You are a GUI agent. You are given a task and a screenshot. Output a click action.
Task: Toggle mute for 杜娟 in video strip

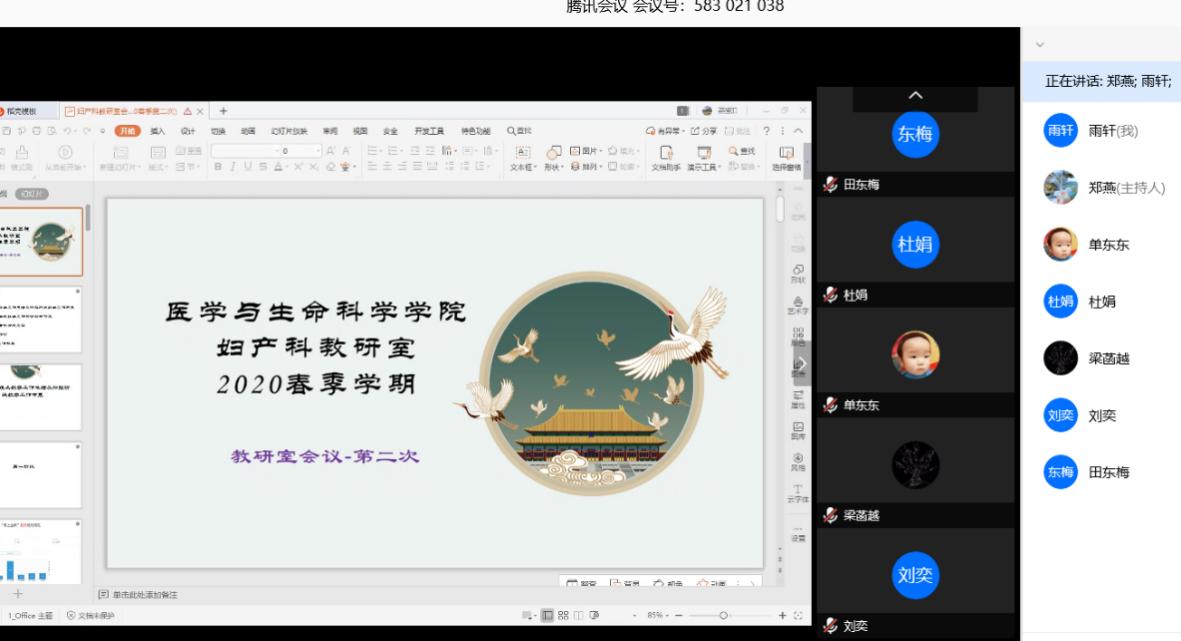830,295
